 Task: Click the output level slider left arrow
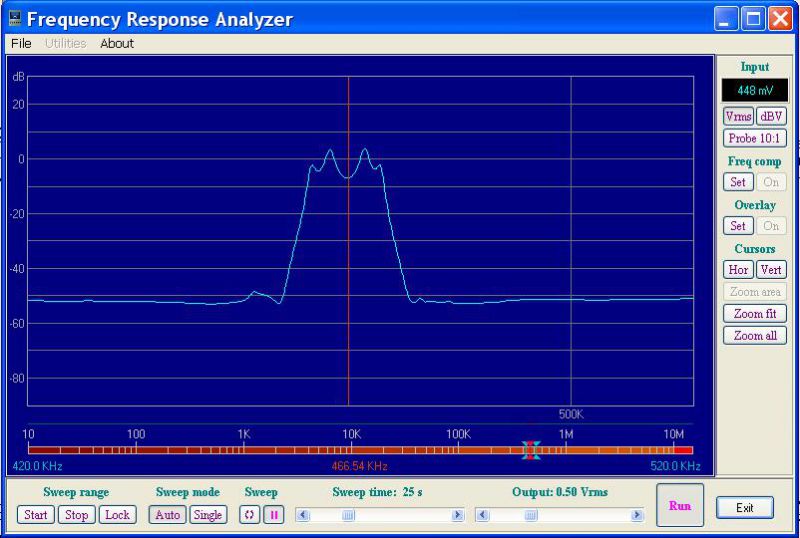pos(482,515)
